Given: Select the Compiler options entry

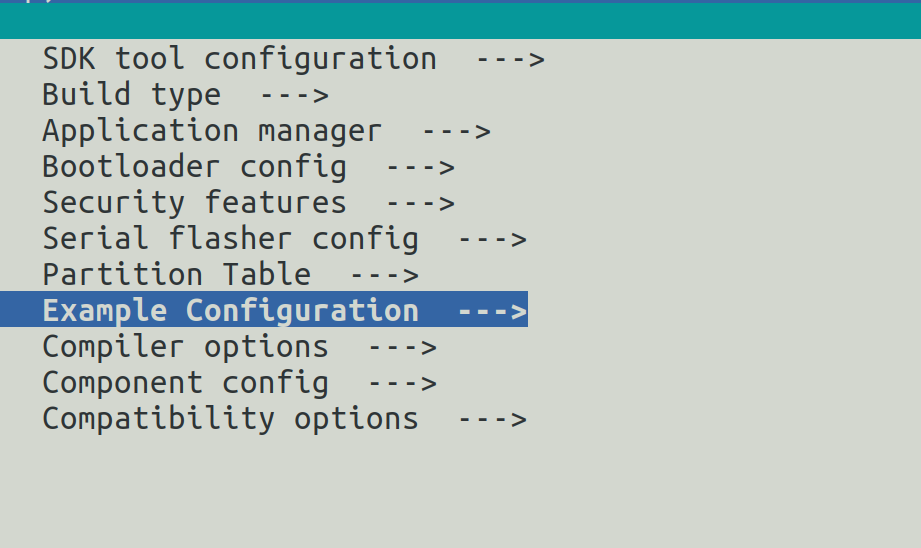Looking at the screenshot, I should click(185, 347).
